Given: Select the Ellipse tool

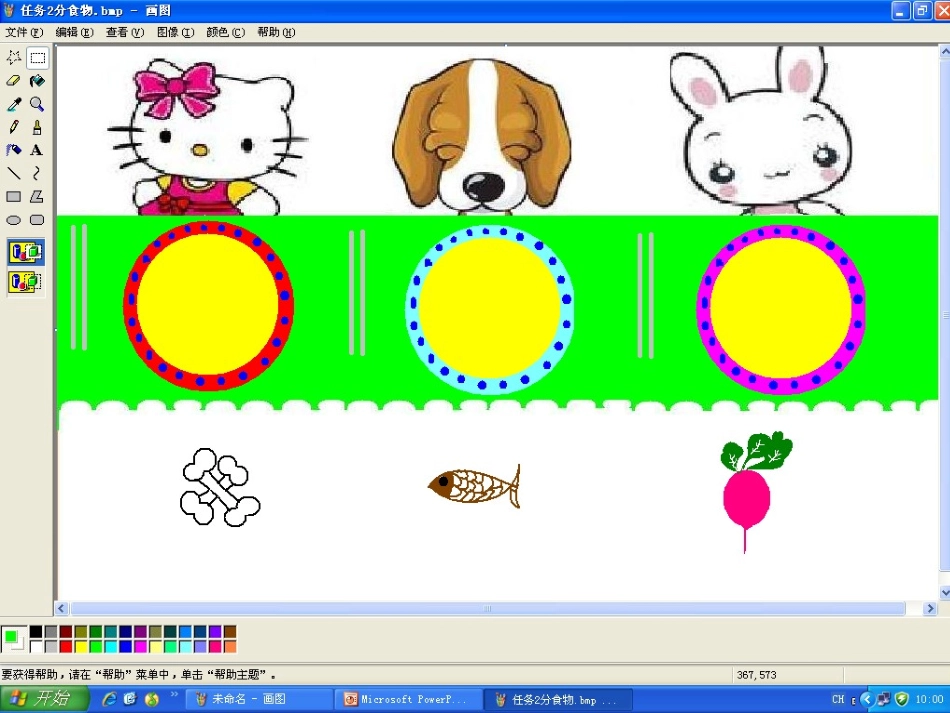Looking at the screenshot, I should pos(14,220).
